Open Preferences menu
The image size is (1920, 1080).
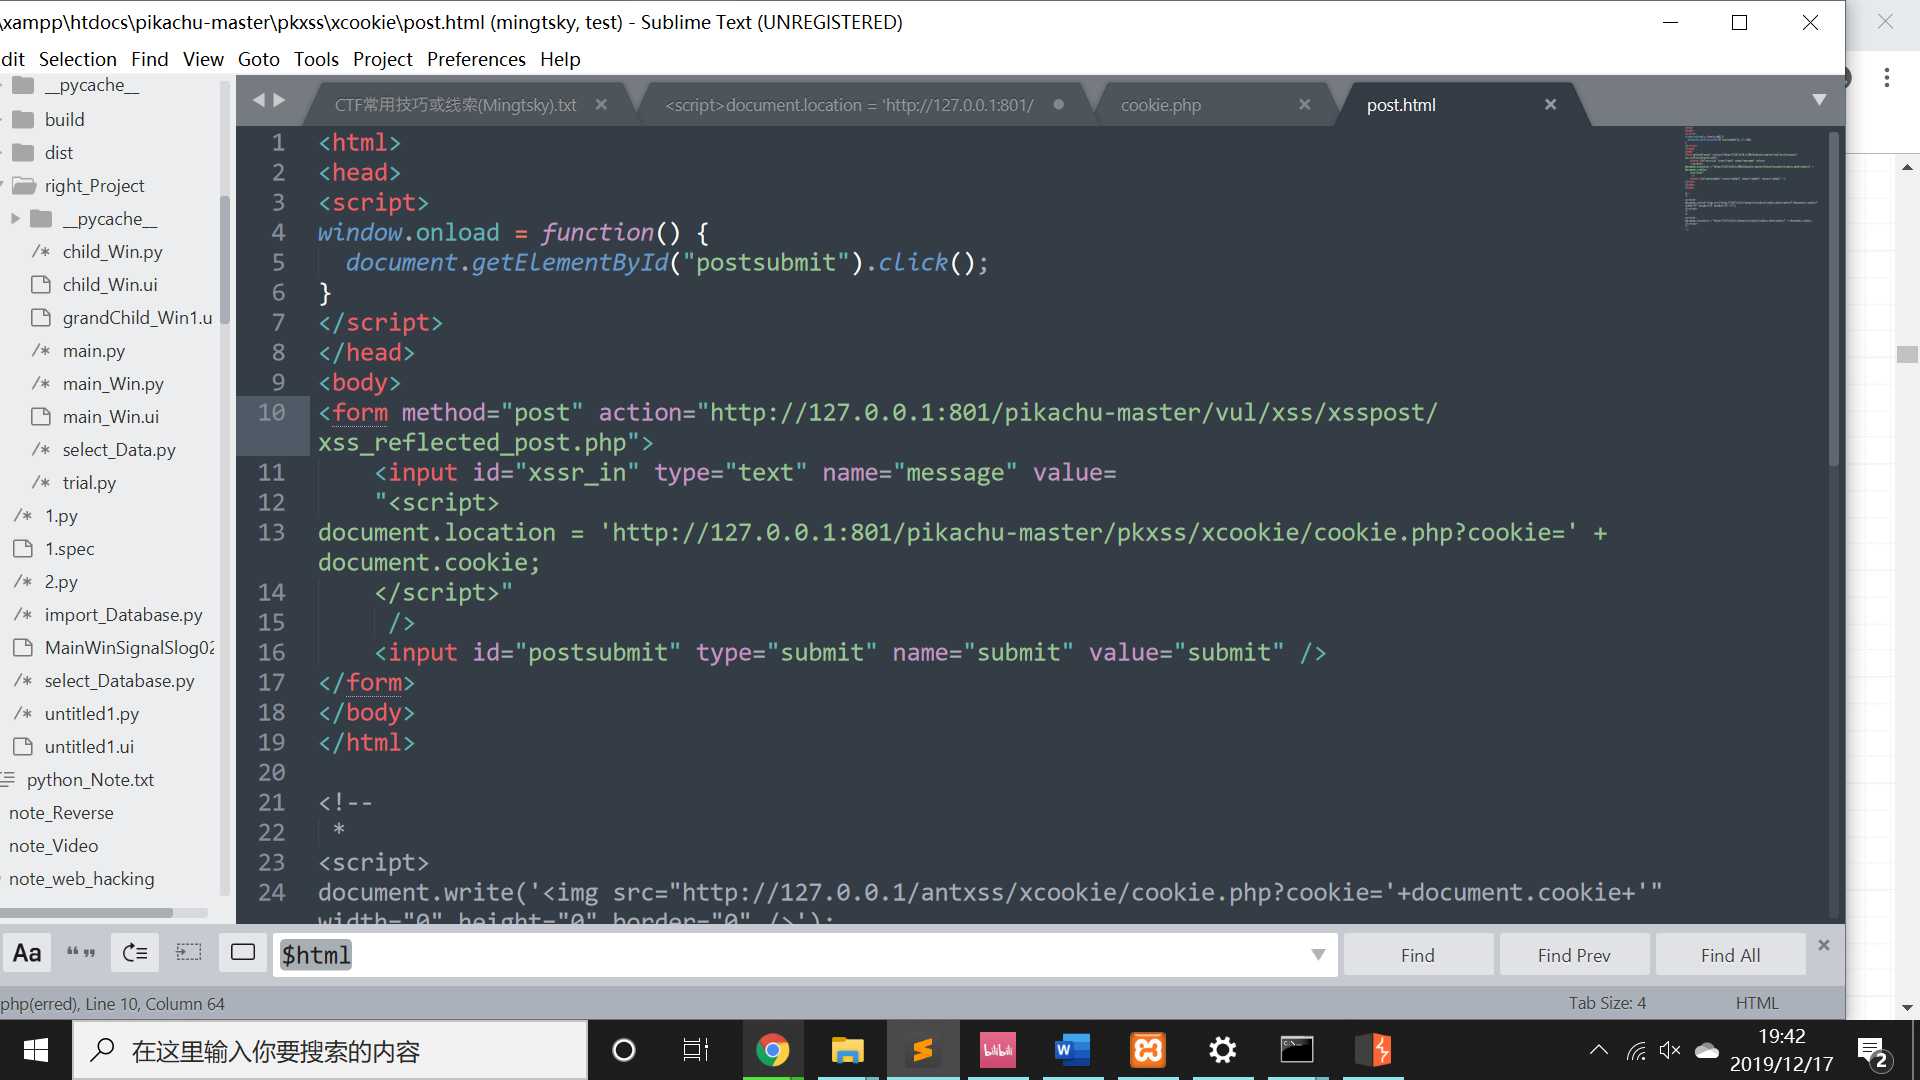pyautogui.click(x=476, y=59)
